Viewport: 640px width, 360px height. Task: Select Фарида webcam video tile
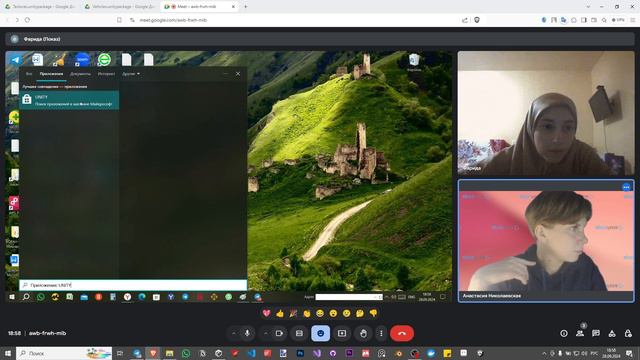(546, 113)
